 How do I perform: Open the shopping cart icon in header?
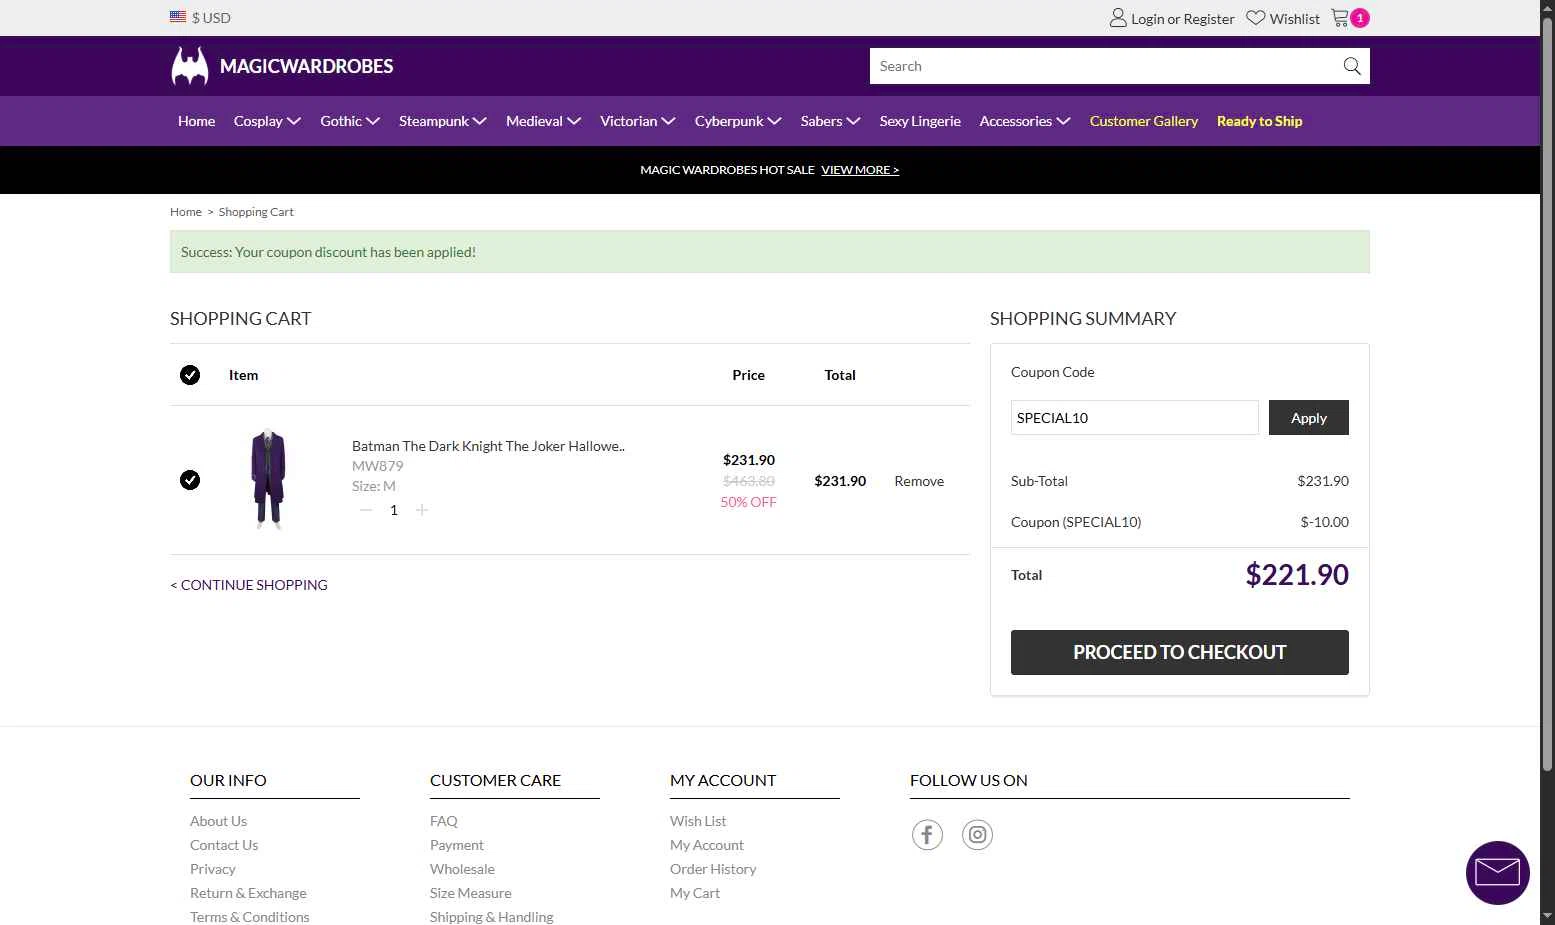point(1341,17)
